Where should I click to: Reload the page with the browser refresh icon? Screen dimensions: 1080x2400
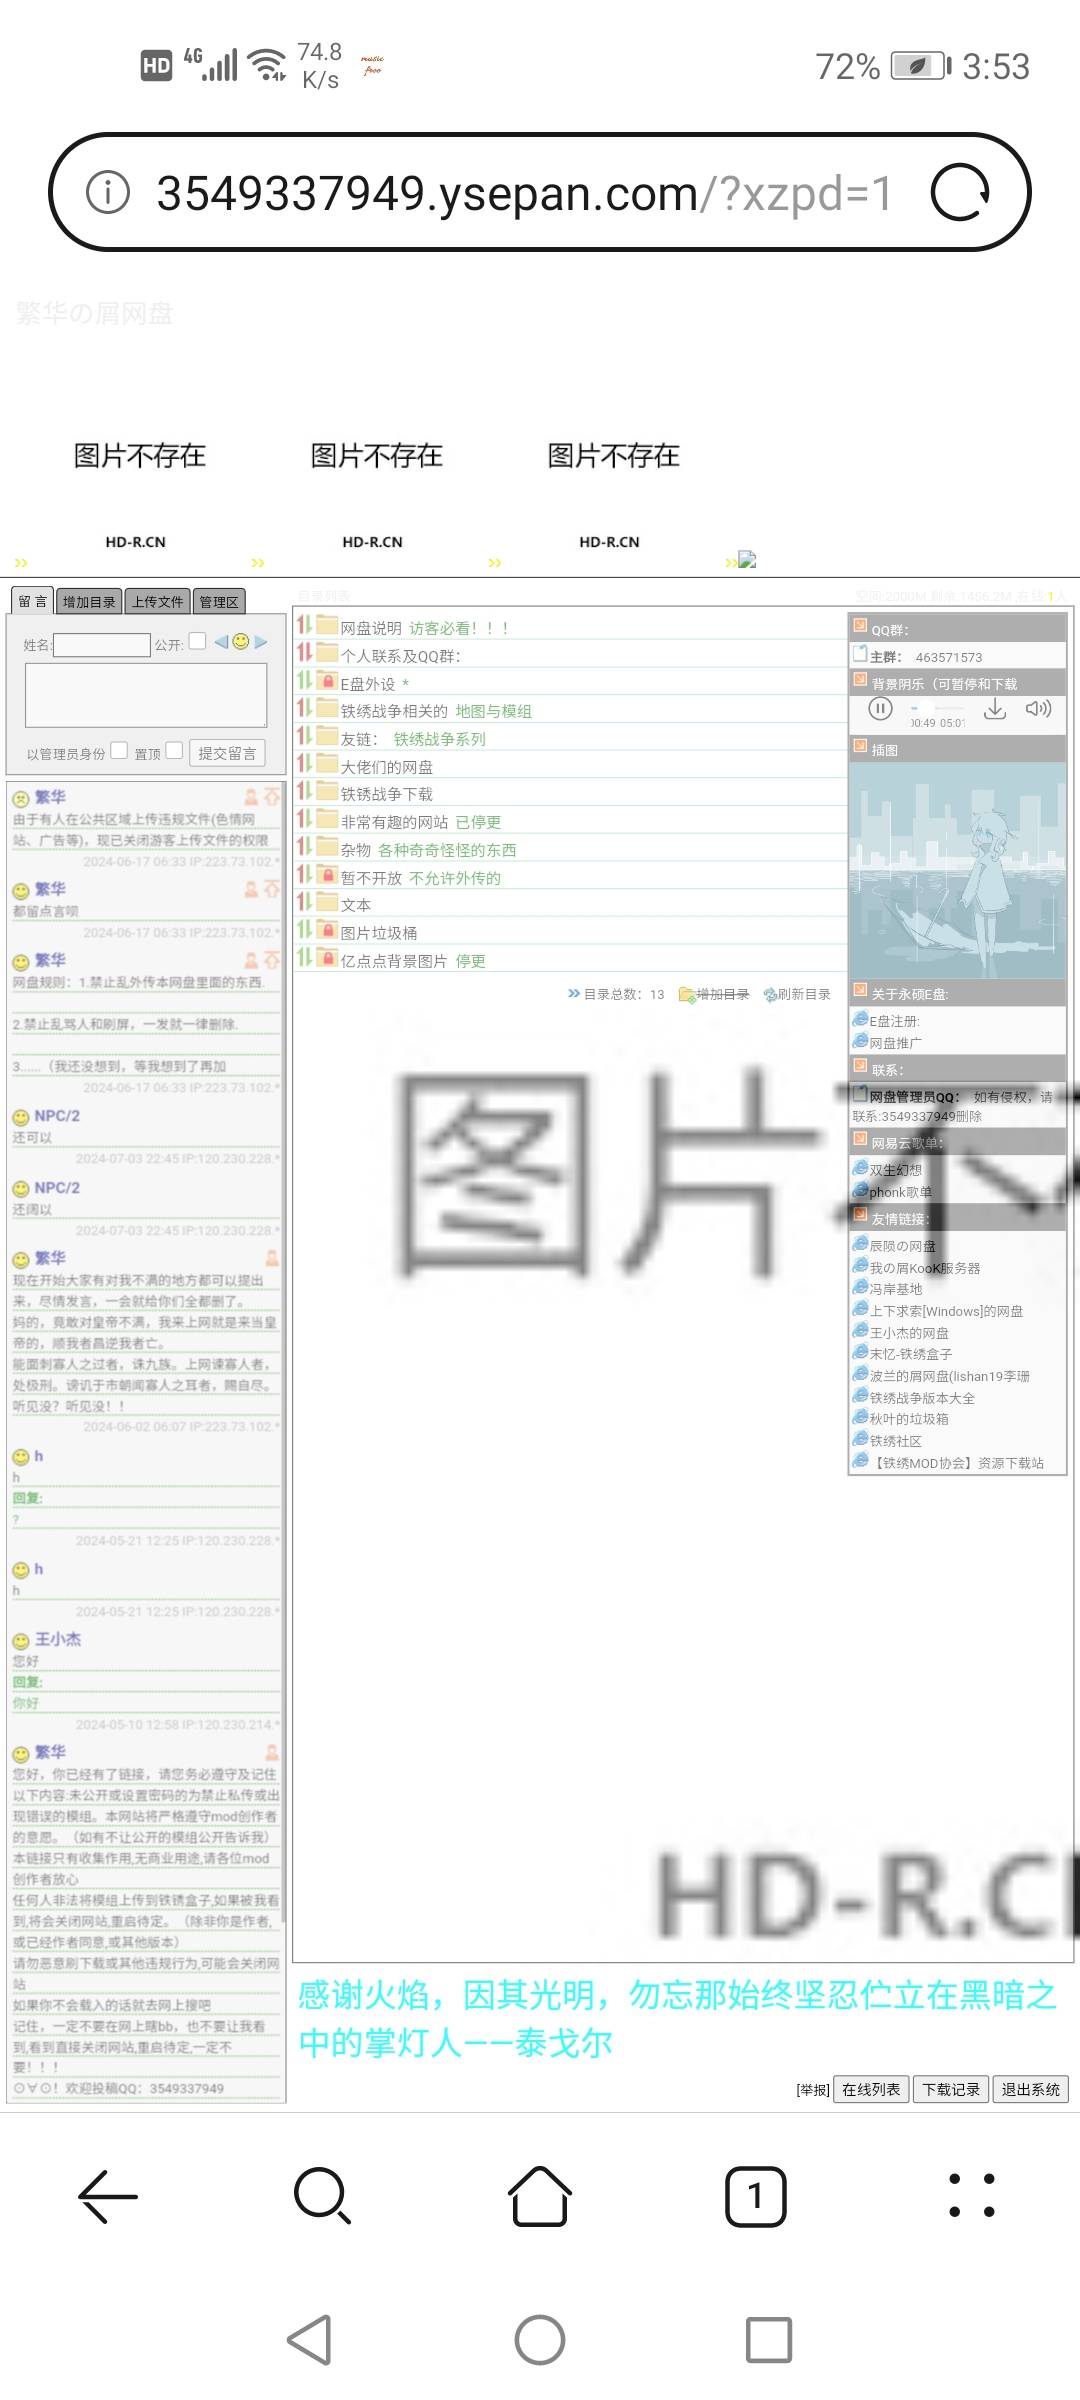pyautogui.click(x=960, y=192)
